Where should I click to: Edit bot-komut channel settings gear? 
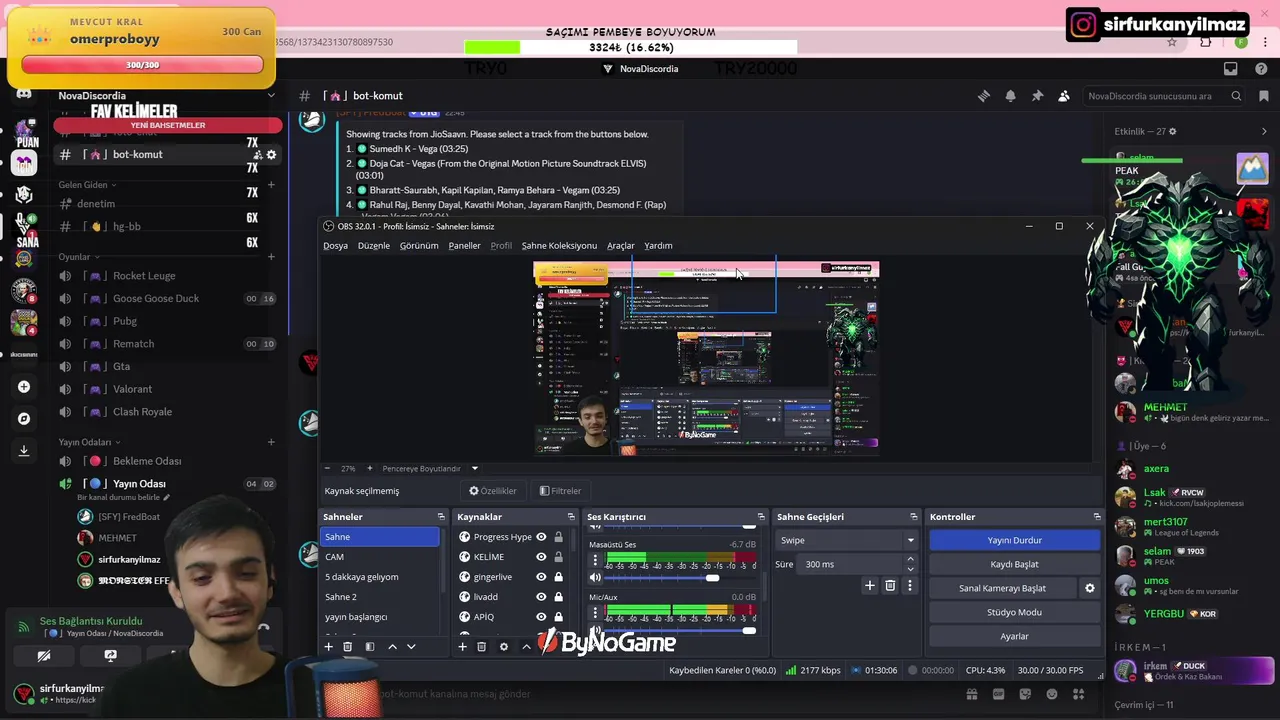tap(271, 155)
